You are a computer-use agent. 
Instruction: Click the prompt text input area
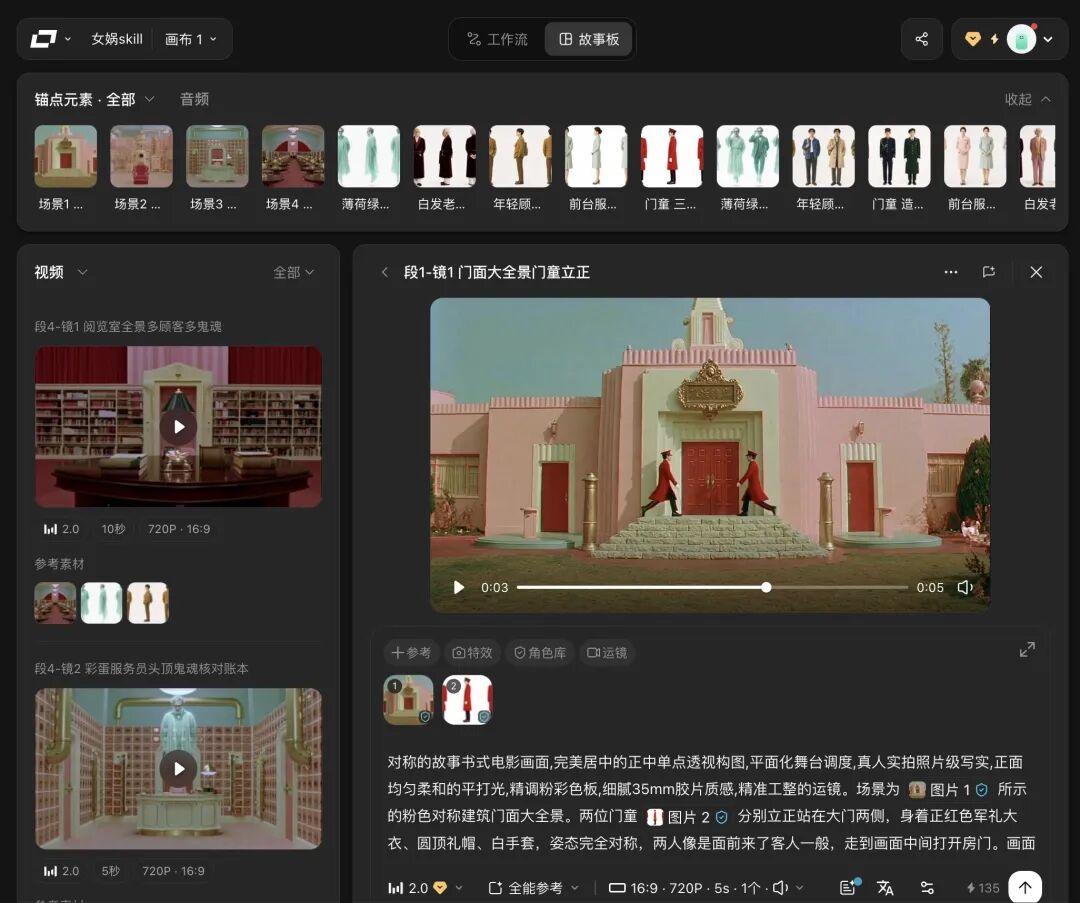(x=709, y=802)
